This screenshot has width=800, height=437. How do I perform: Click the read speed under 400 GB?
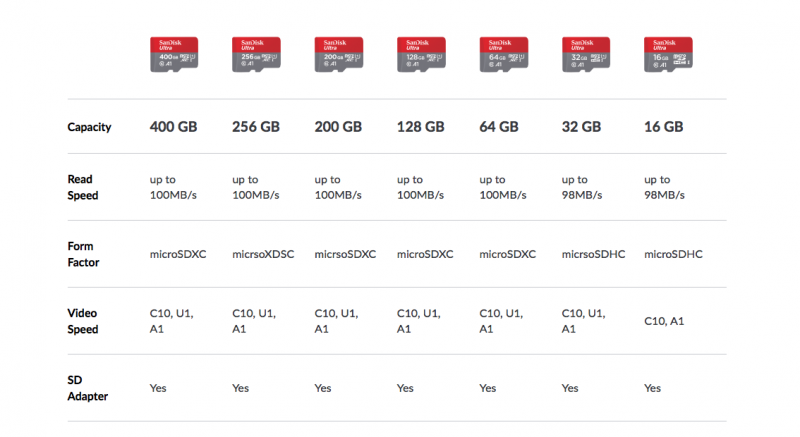(x=173, y=187)
